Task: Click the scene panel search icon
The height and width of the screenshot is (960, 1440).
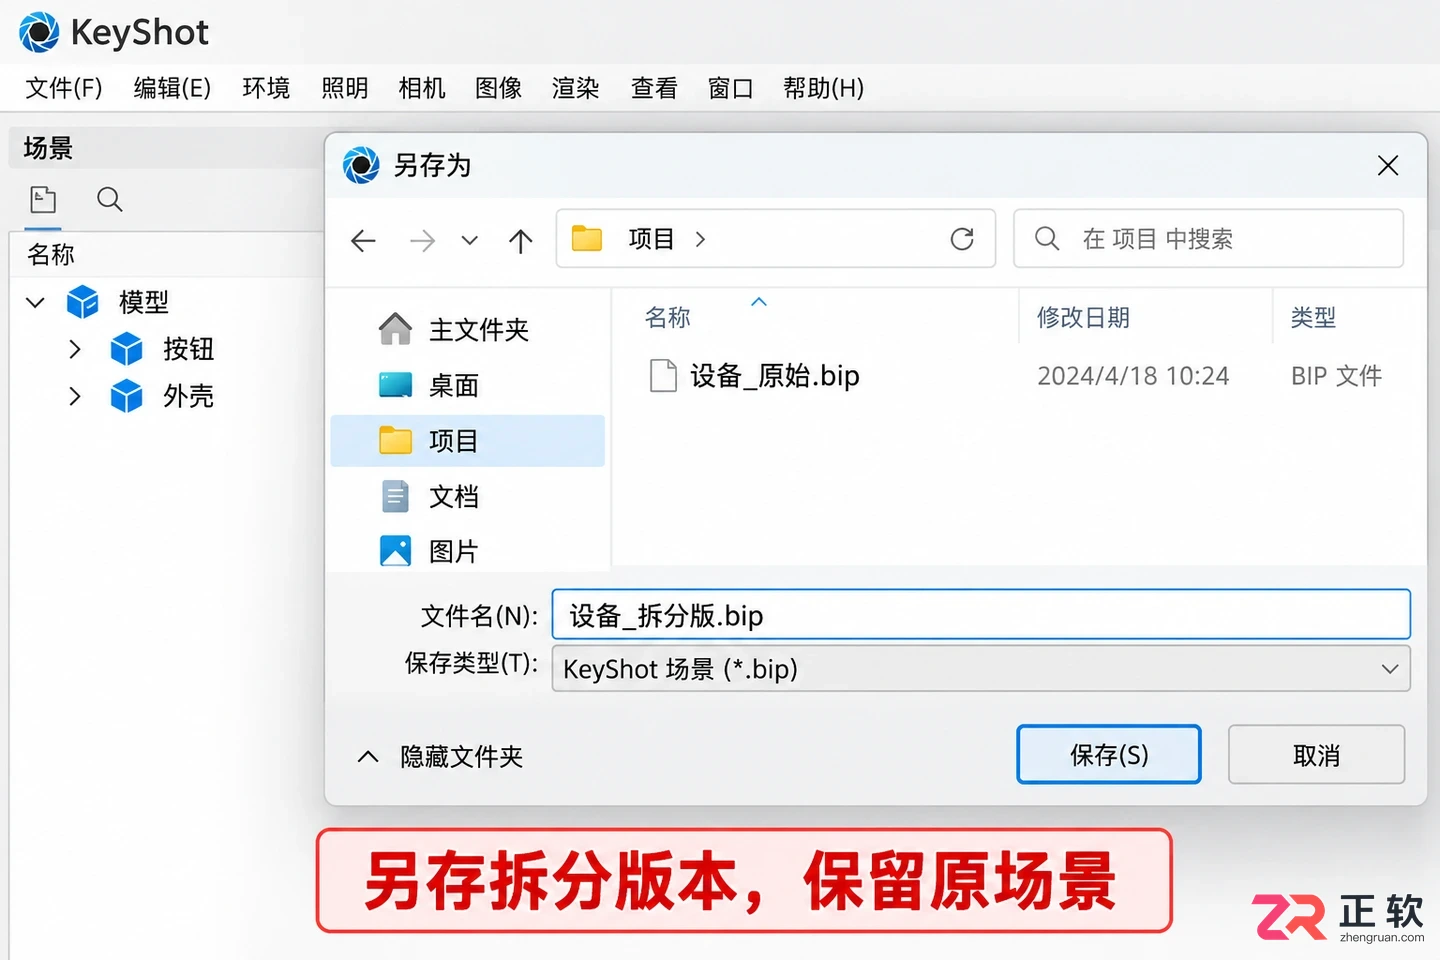Action: pos(110,200)
